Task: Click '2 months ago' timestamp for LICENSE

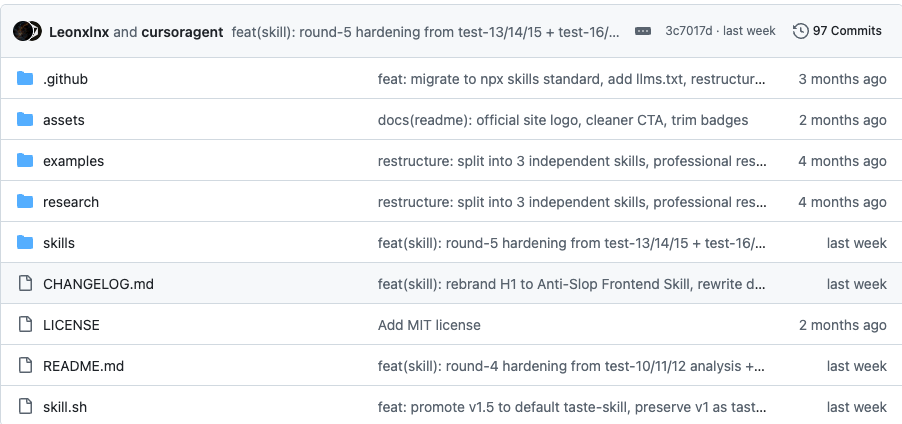Action: point(842,325)
